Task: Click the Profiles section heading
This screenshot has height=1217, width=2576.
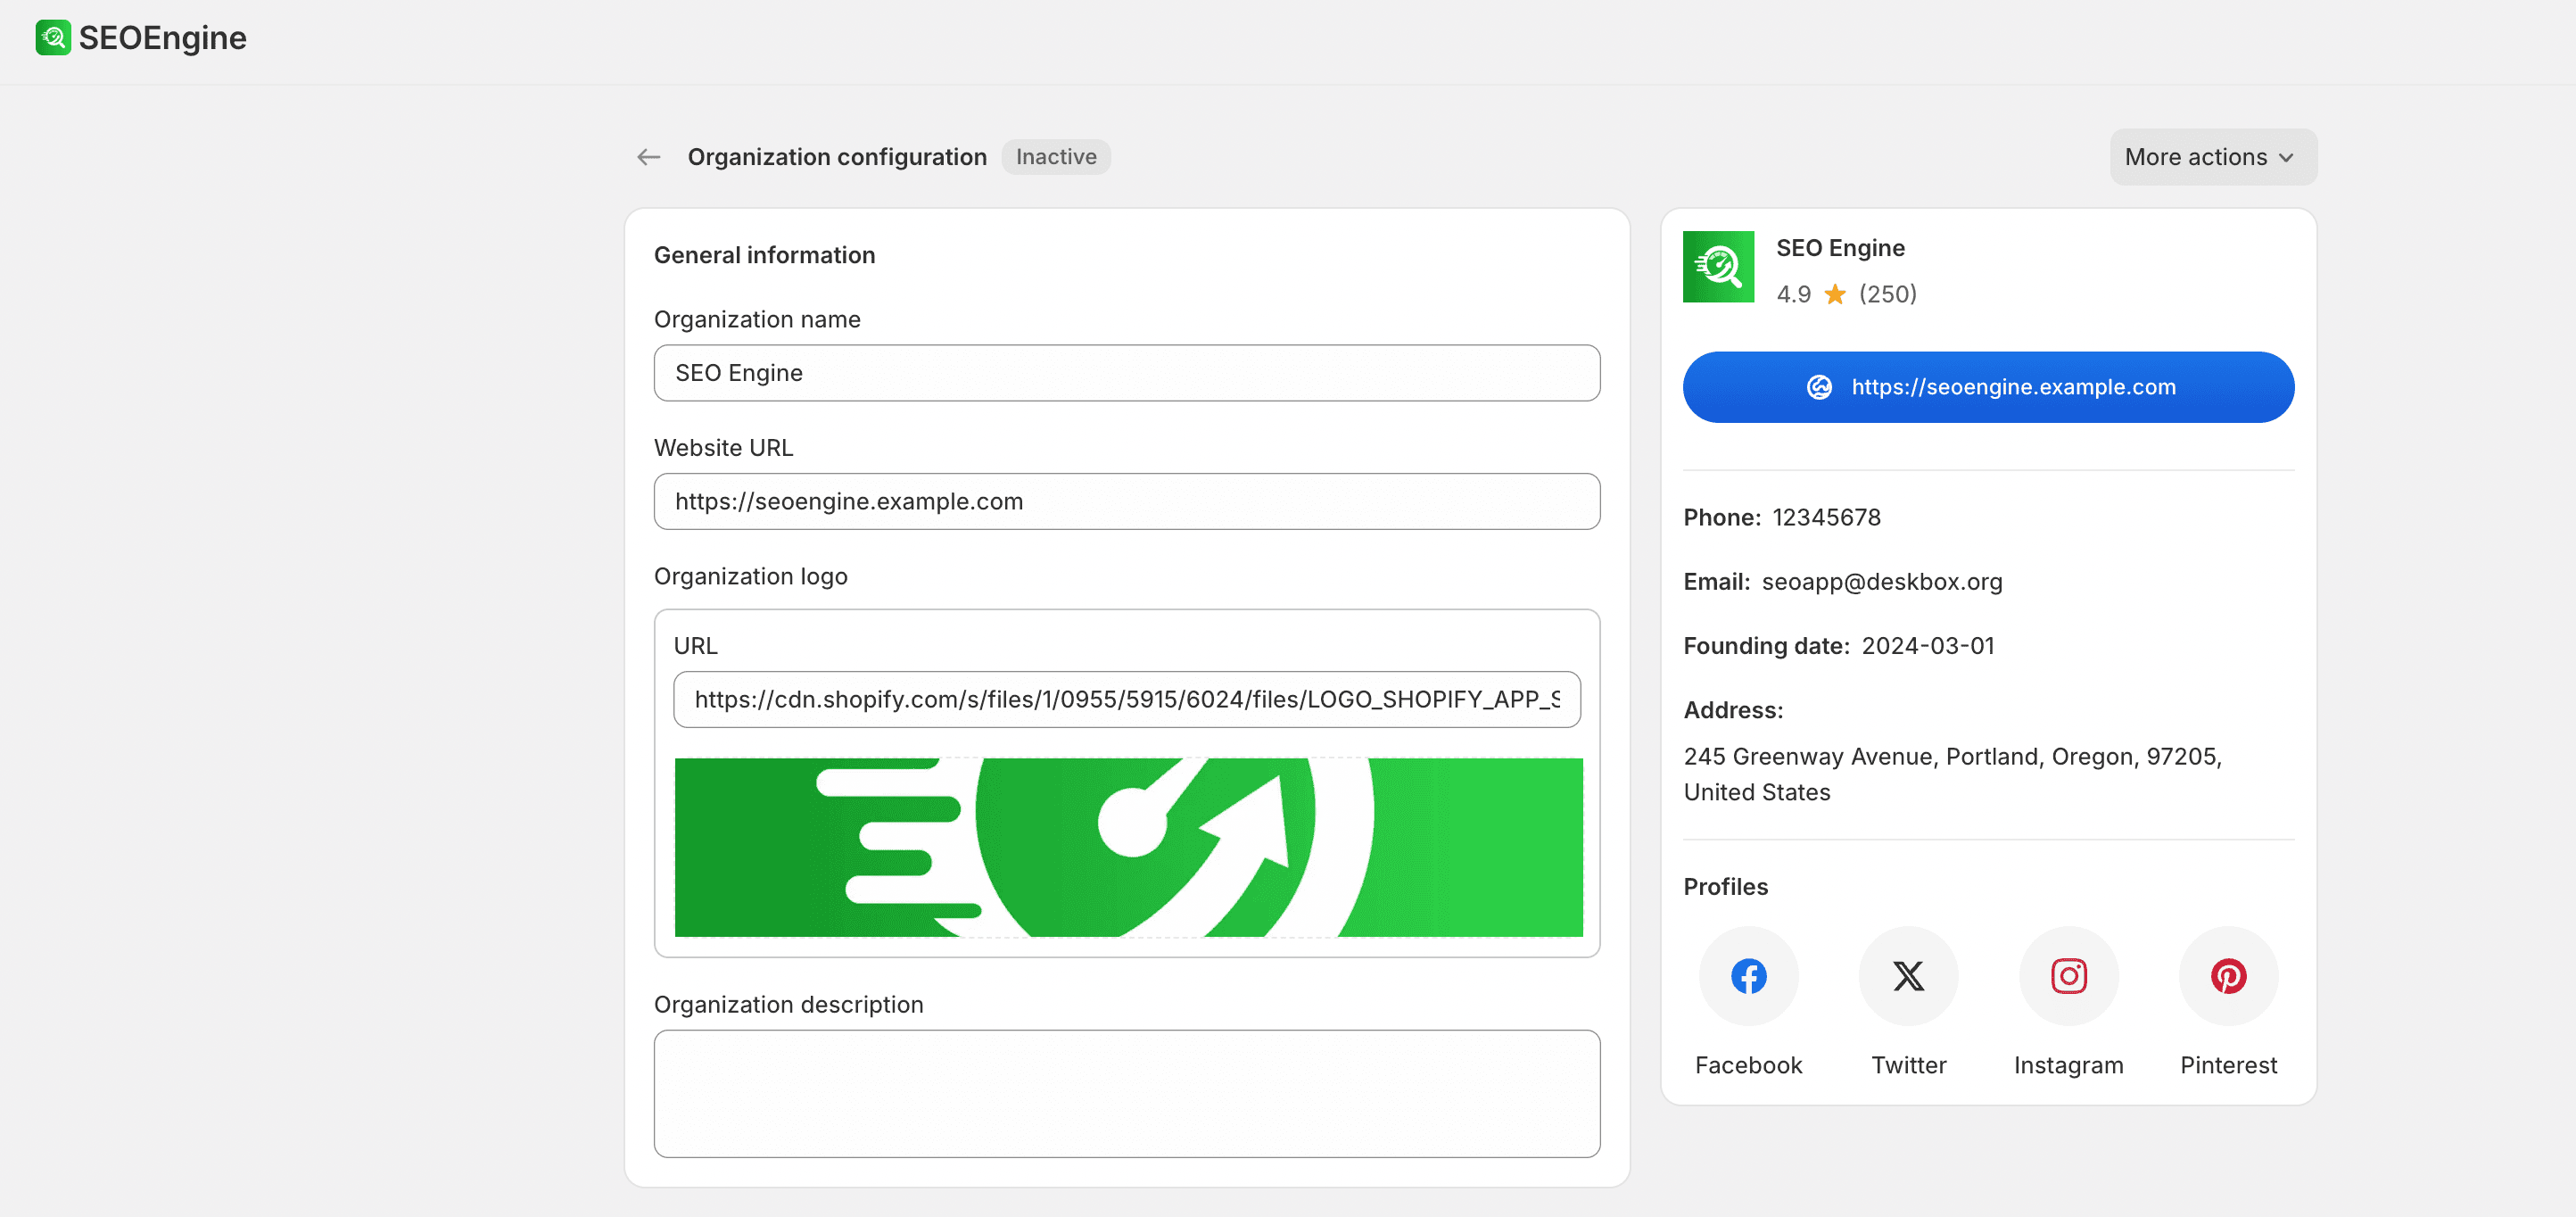Action: click(1725, 887)
